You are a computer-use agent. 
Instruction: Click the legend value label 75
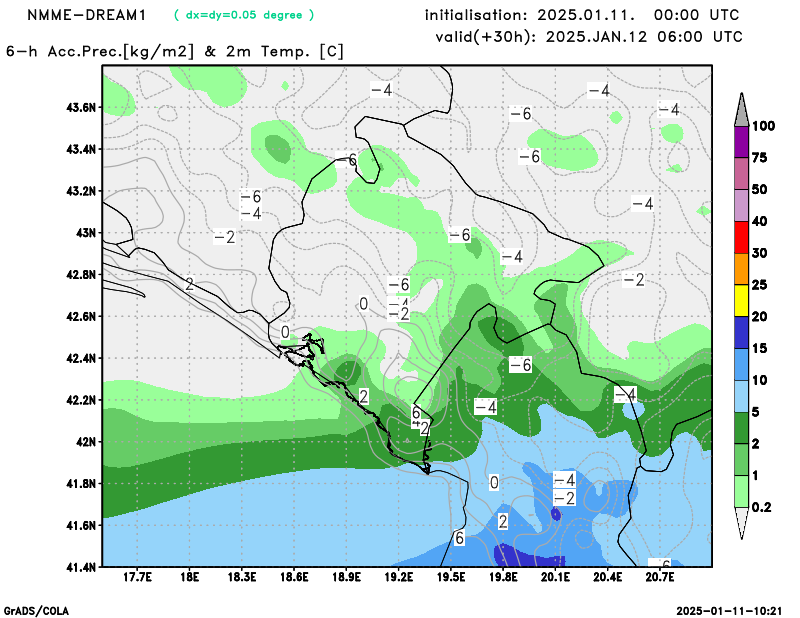[760, 158]
